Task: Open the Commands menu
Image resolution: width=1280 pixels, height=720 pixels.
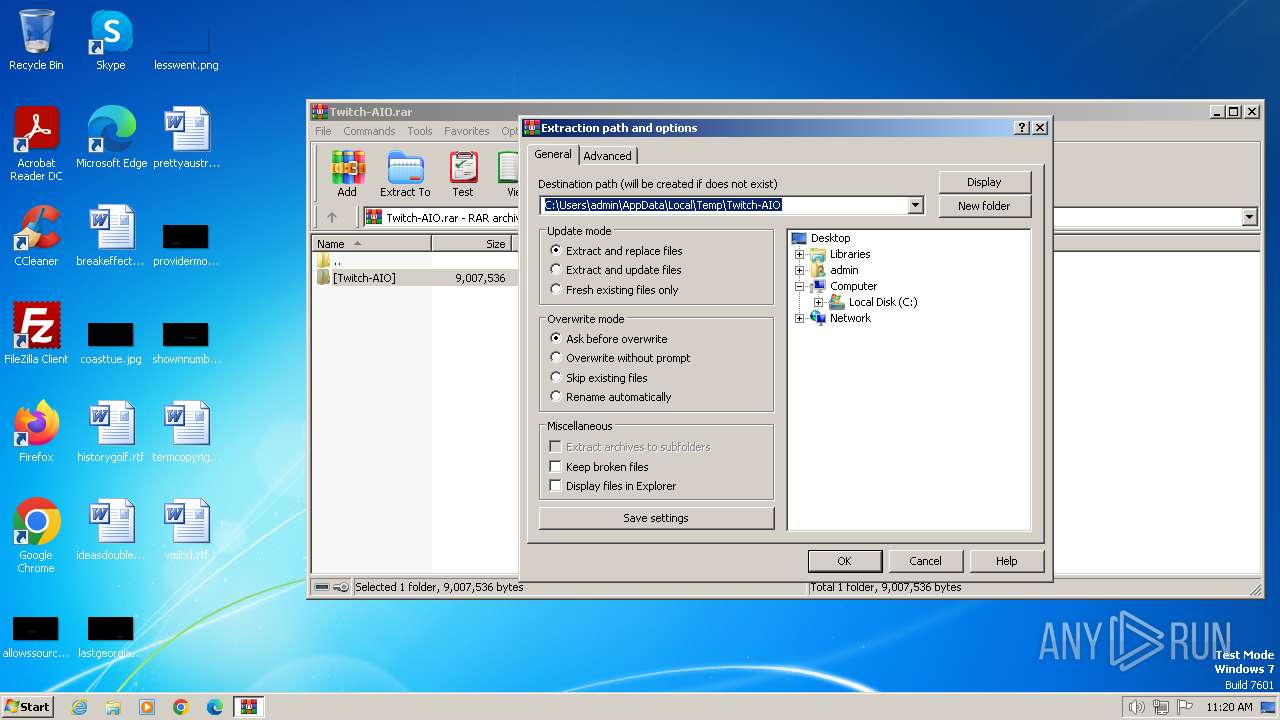Action: [x=369, y=131]
